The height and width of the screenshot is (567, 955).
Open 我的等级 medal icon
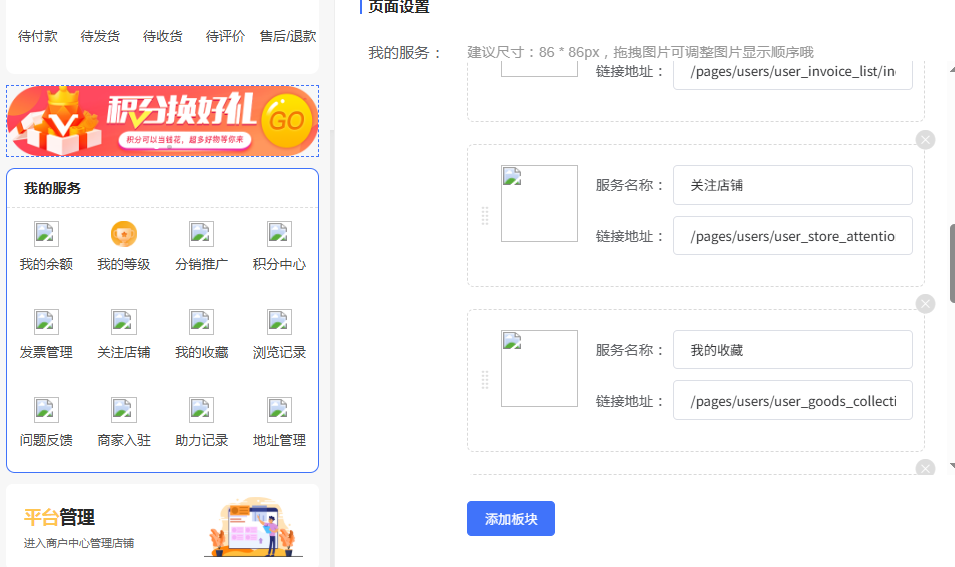pyautogui.click(x=124, y=234)
